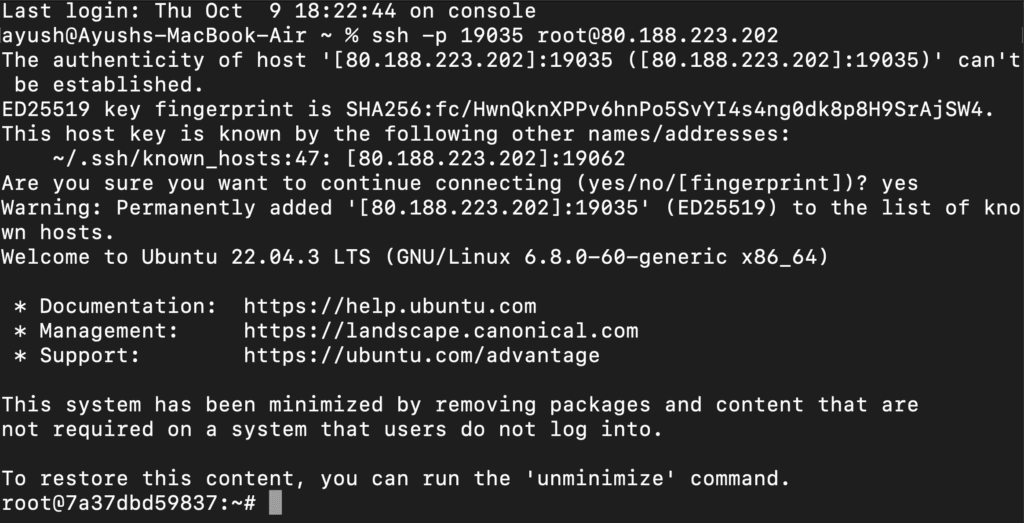The width and height of the screenshot is (1024, 523).
Task: Click the typed "yes" confirmation answer
Action: tap(900, 183)
